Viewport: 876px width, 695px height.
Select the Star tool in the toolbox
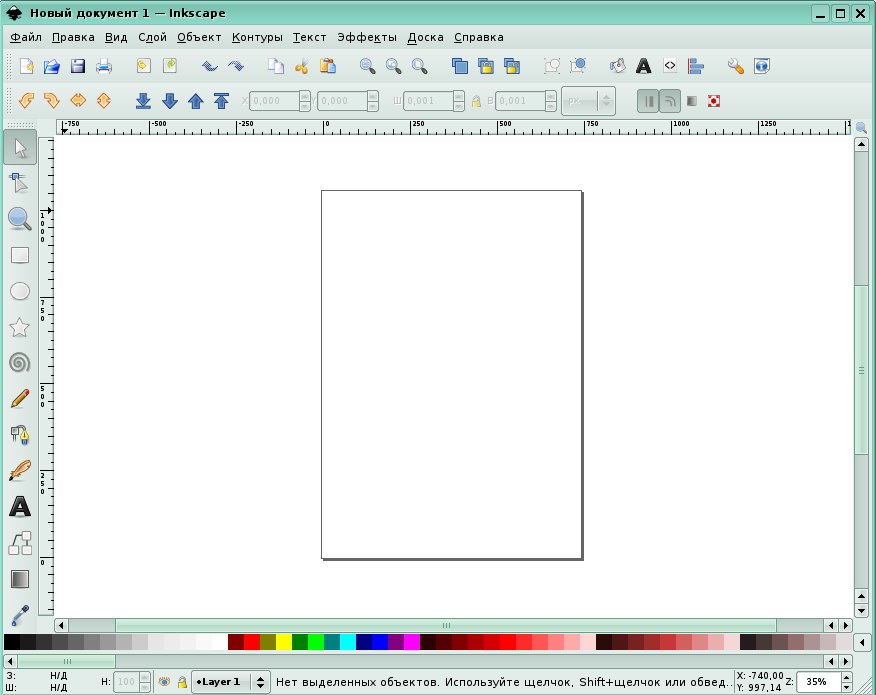19,327
